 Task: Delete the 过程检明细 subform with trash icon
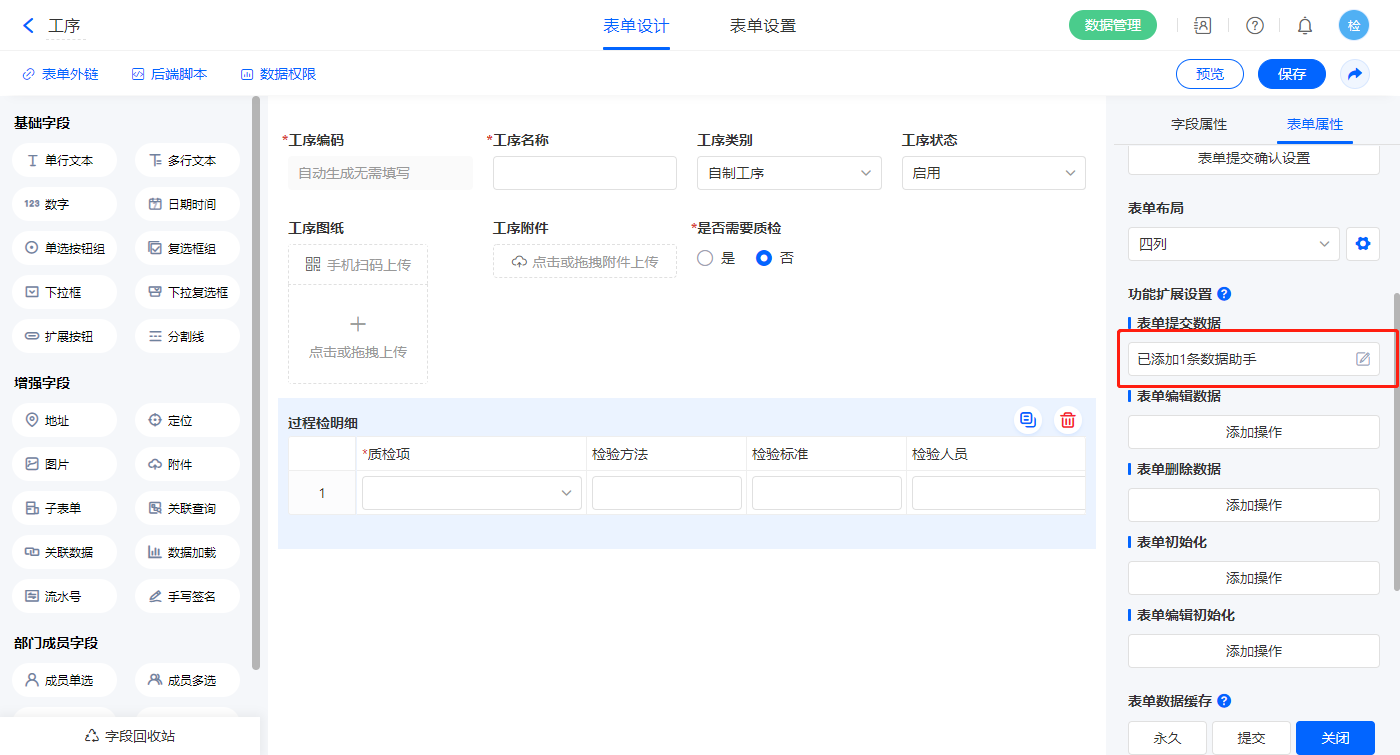tap(1068, 420)
